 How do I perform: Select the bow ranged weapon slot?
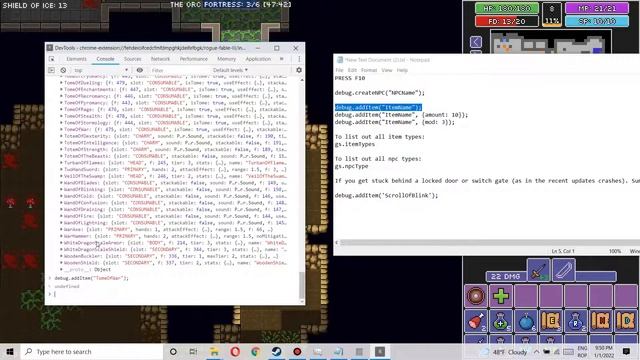[564, 270]
